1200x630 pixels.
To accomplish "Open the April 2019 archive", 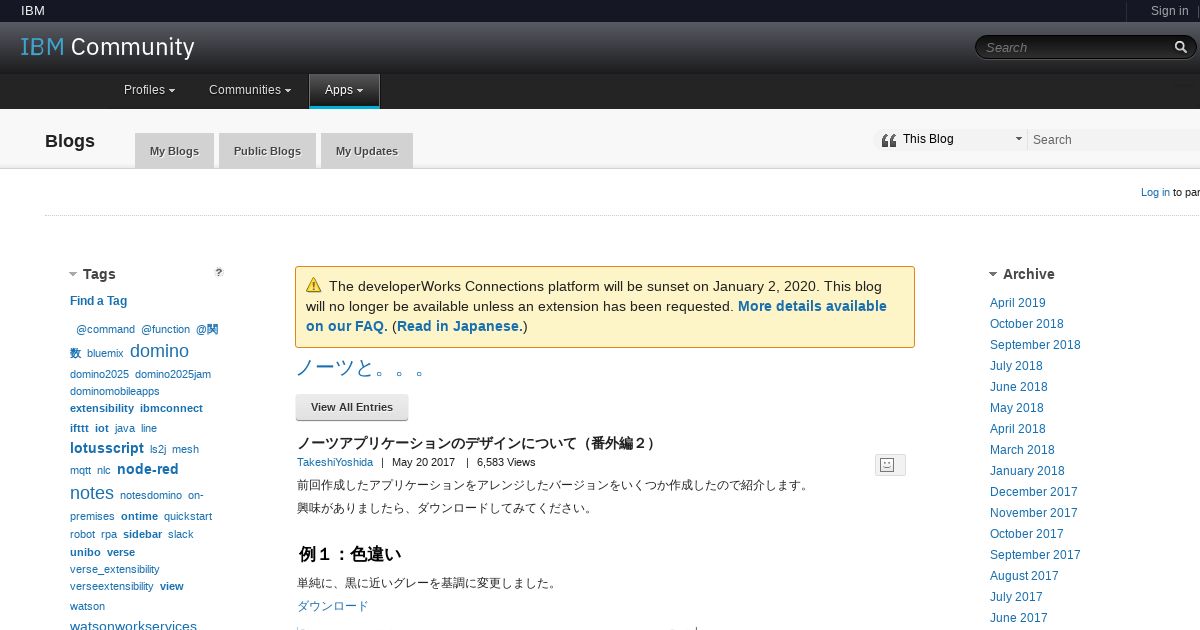I will tap(1018, 303).
